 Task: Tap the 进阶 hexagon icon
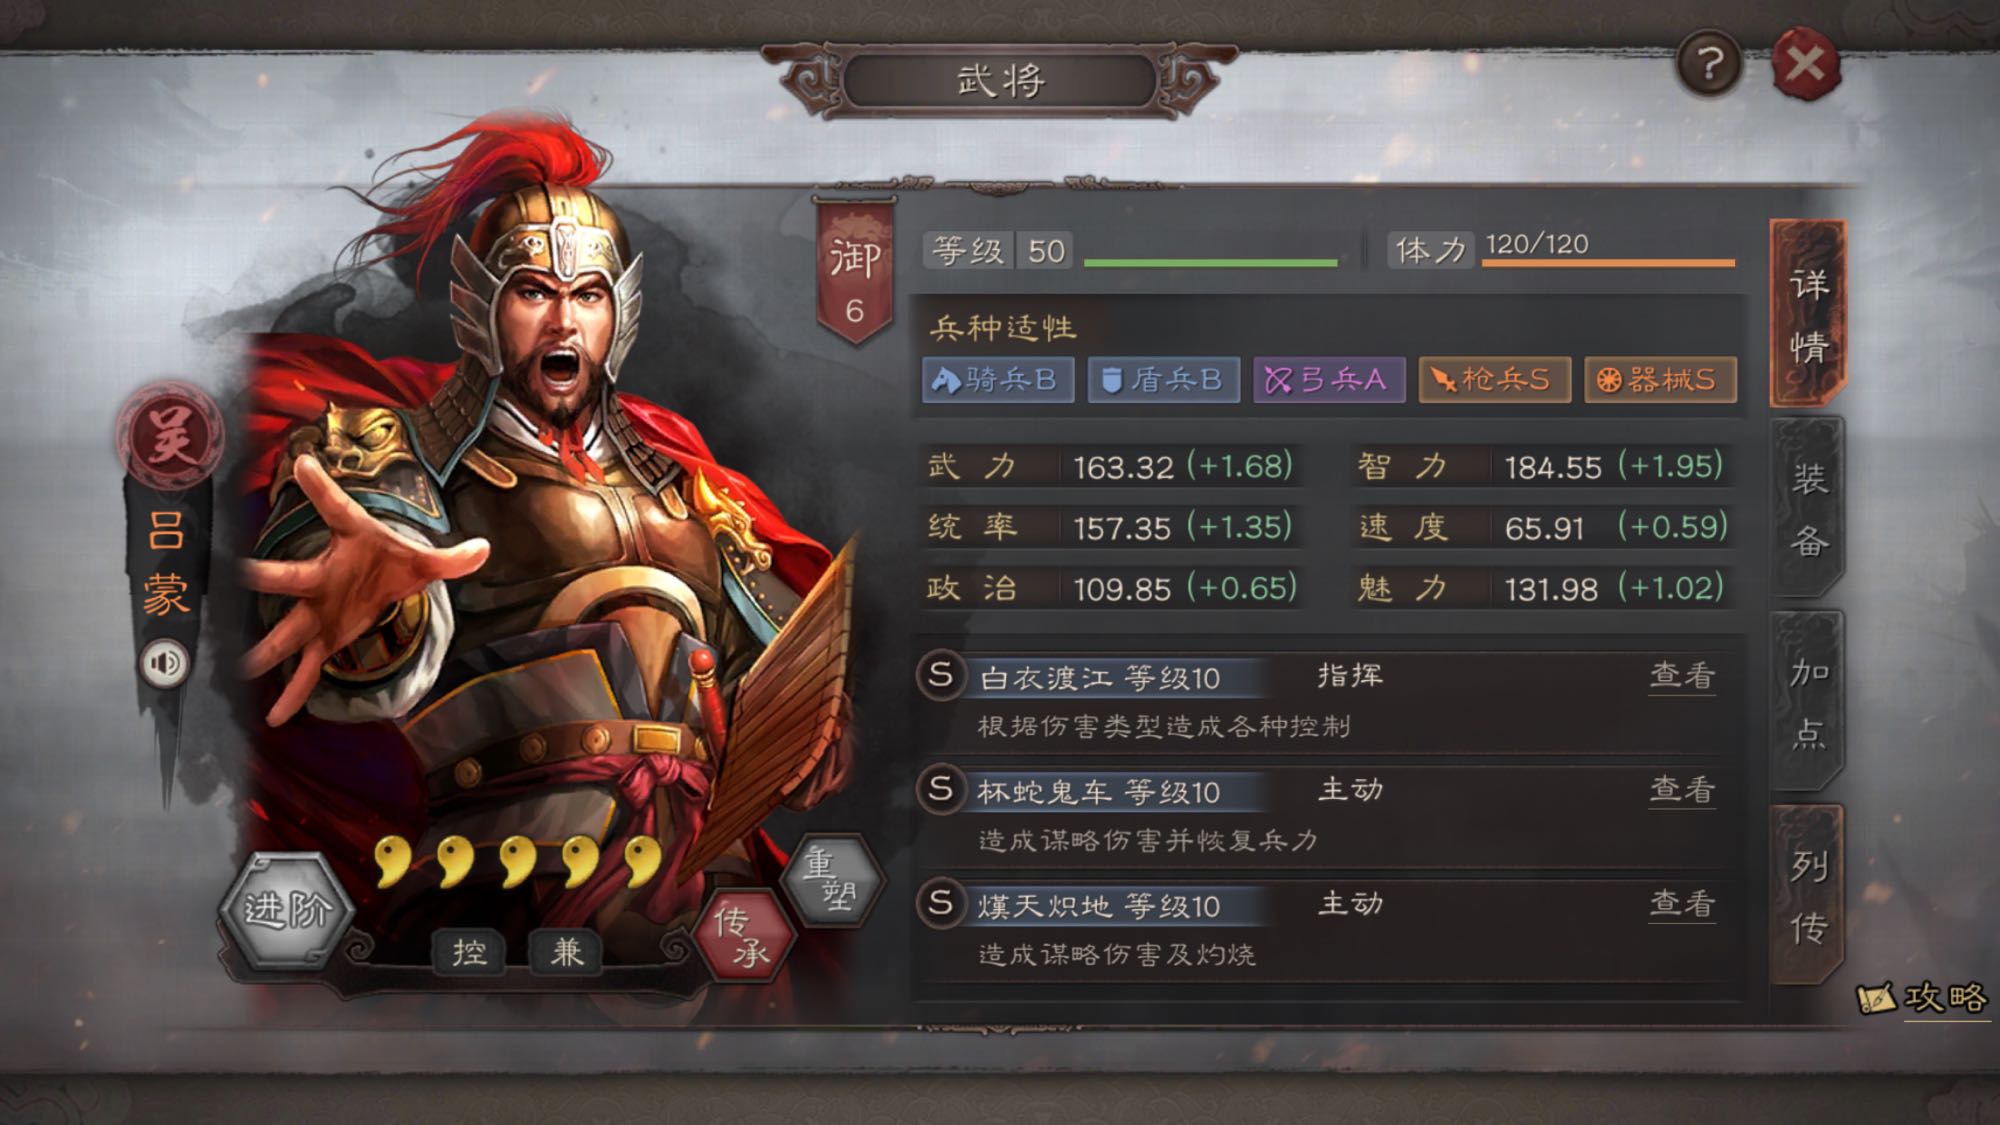[287, 909]
